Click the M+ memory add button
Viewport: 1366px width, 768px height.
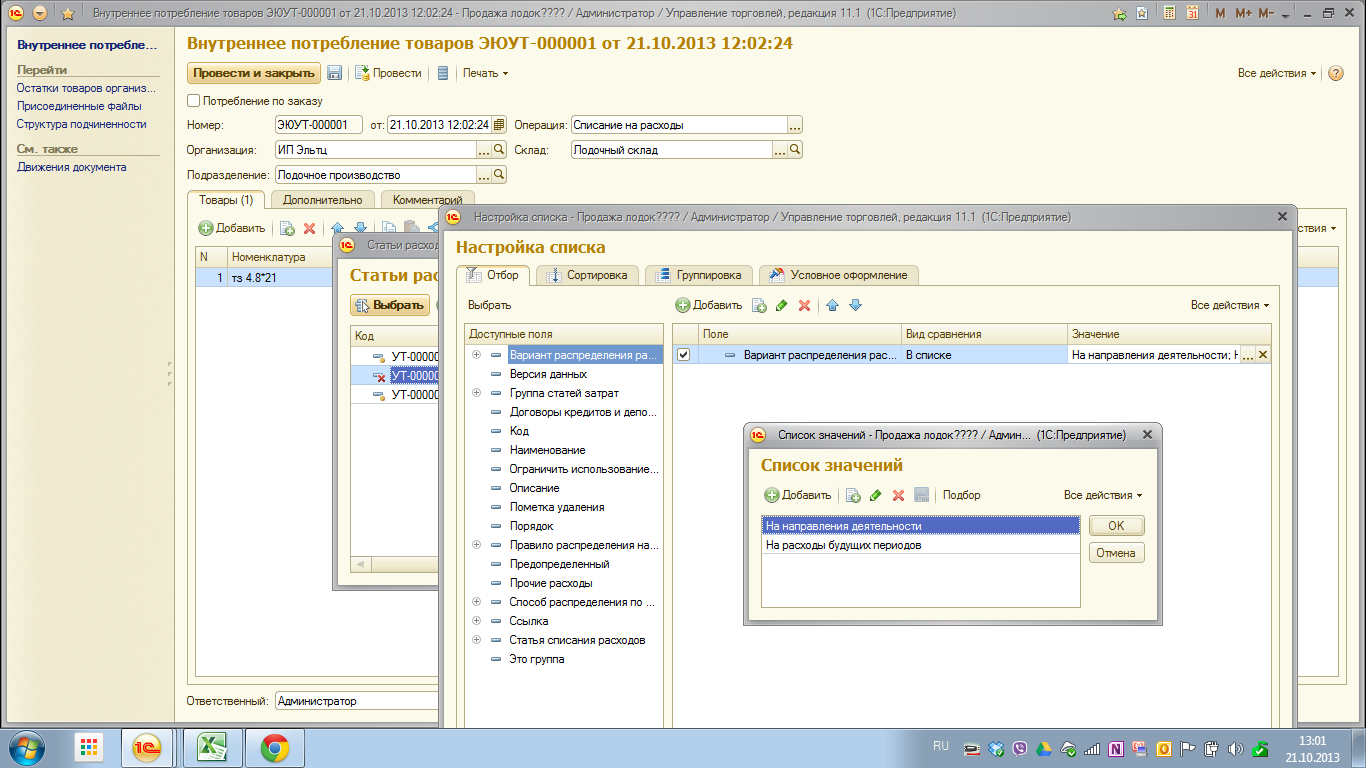(x=1243, y=14)
